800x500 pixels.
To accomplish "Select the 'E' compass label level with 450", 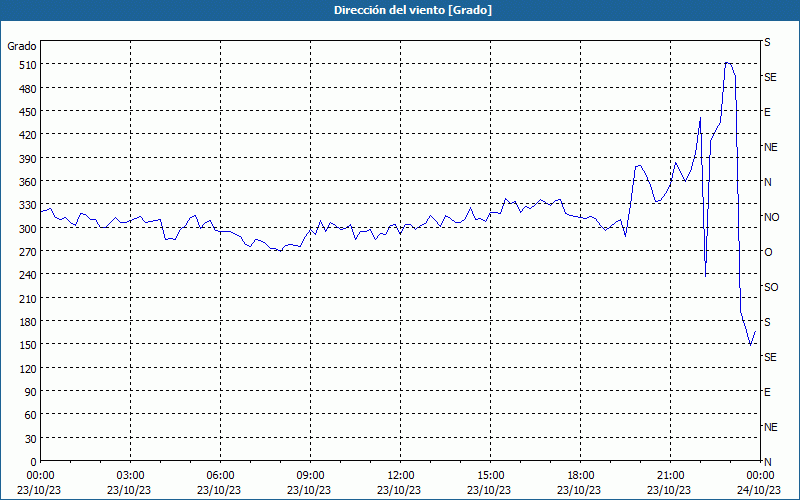I will tap(767, 112).
